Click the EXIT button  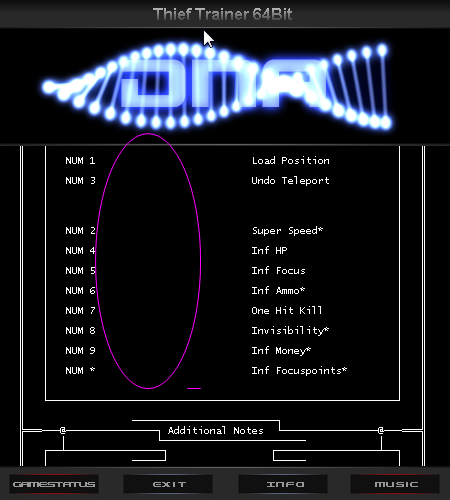pos(168,484)
